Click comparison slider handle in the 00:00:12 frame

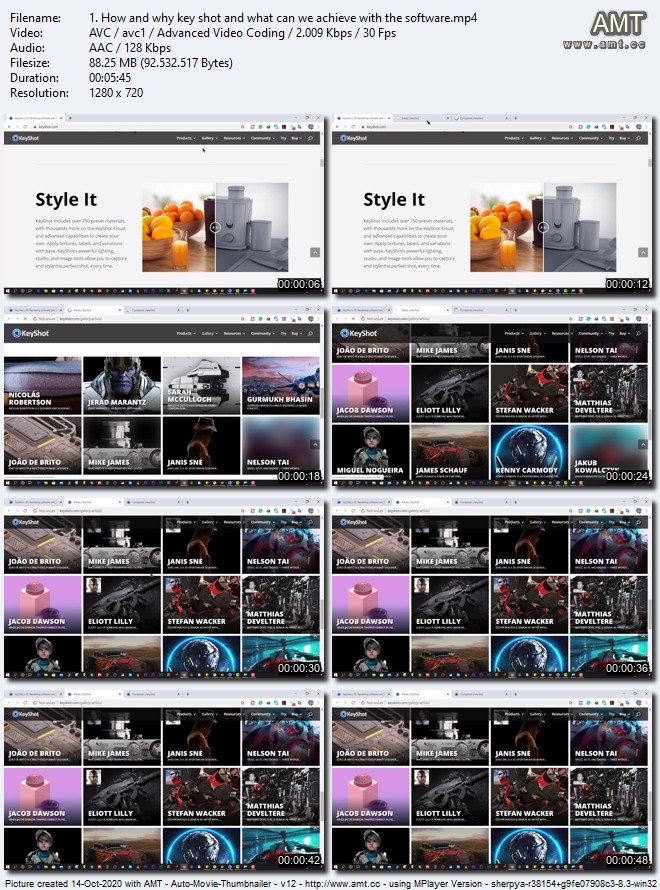543,227
